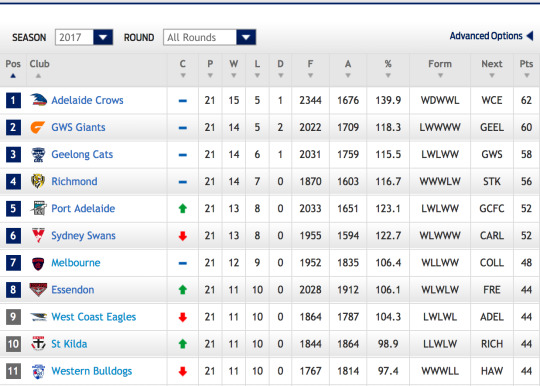The image size is (540, 386).
Task: Click Adelaide Crows' points total 62
Action: tap(526, 100)
